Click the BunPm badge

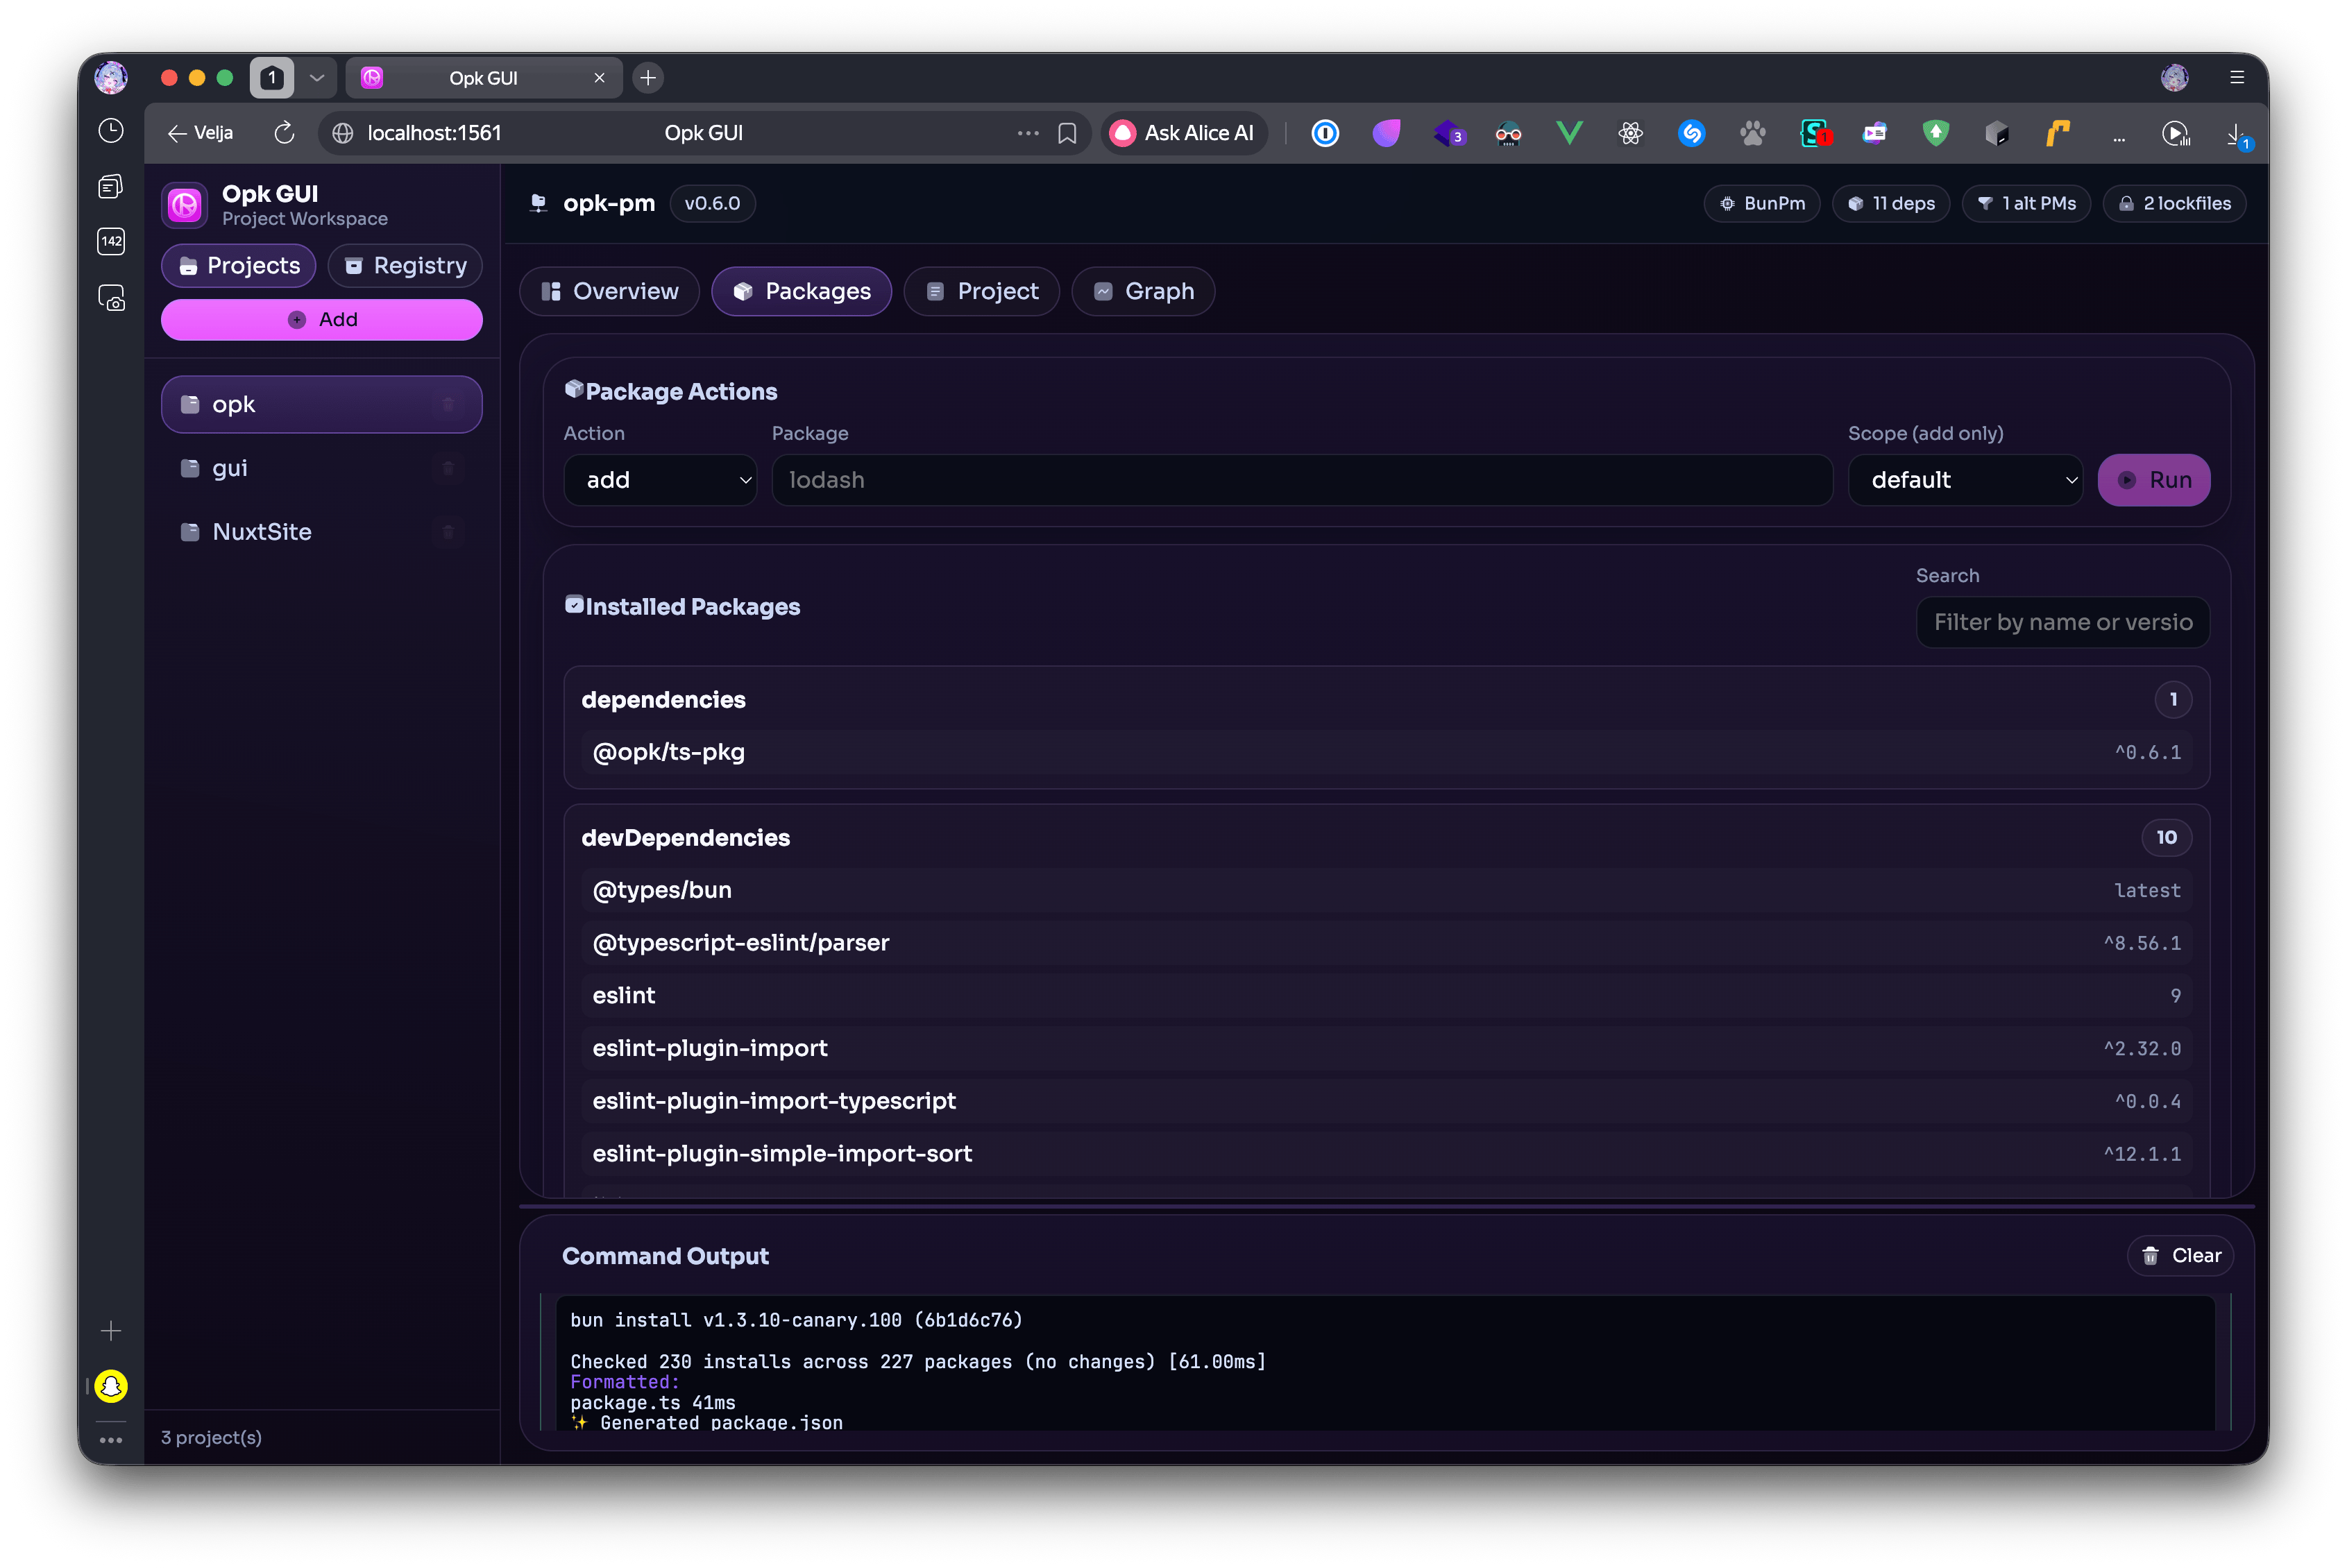(x=1762, y=203)
